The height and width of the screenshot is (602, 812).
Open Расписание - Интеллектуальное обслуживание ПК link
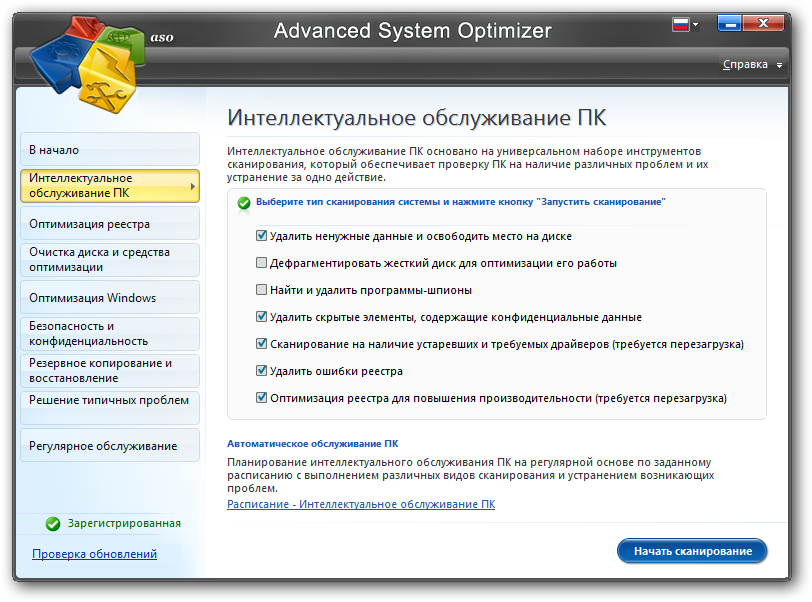tap(360, 505)
